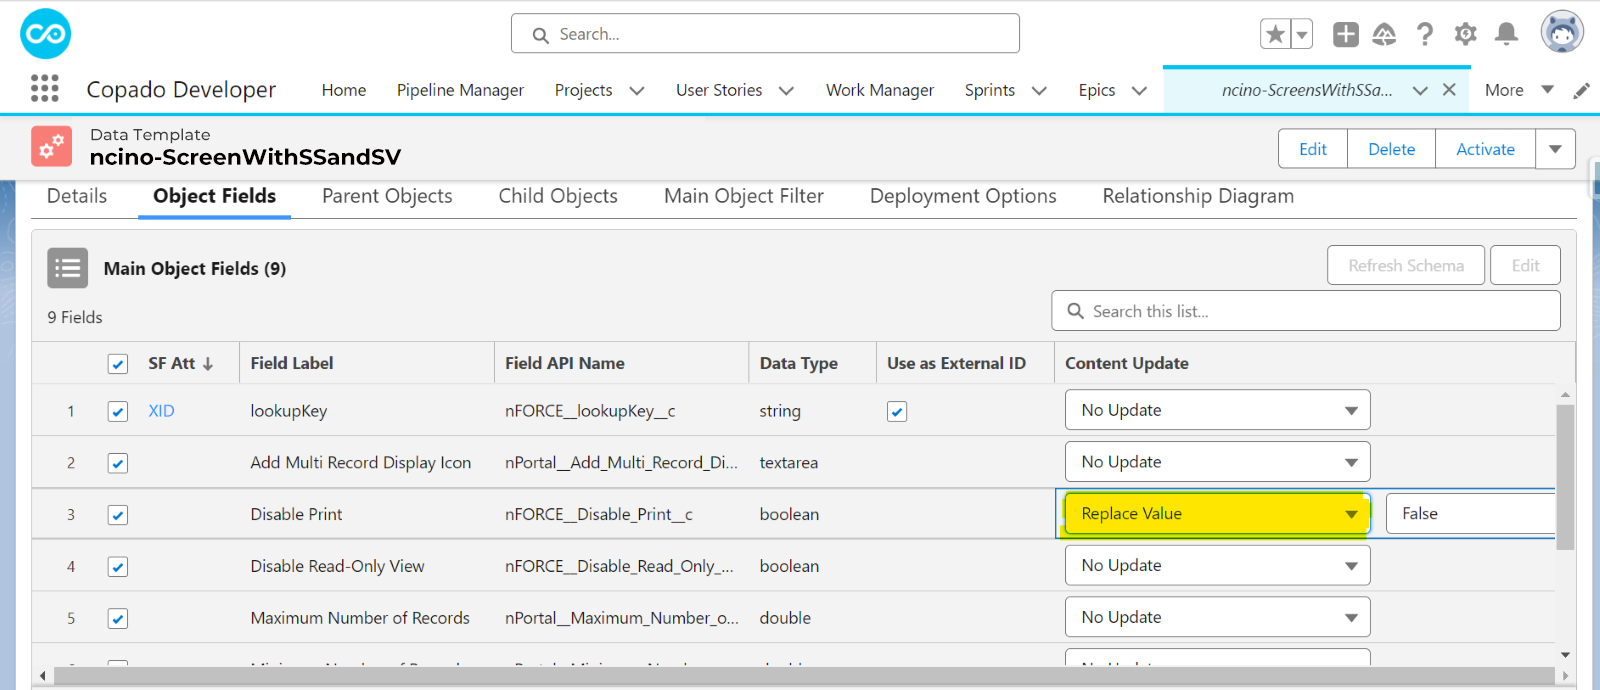Switch to the Child Objects tab
Screen dimensions: 1600x690
558,196
